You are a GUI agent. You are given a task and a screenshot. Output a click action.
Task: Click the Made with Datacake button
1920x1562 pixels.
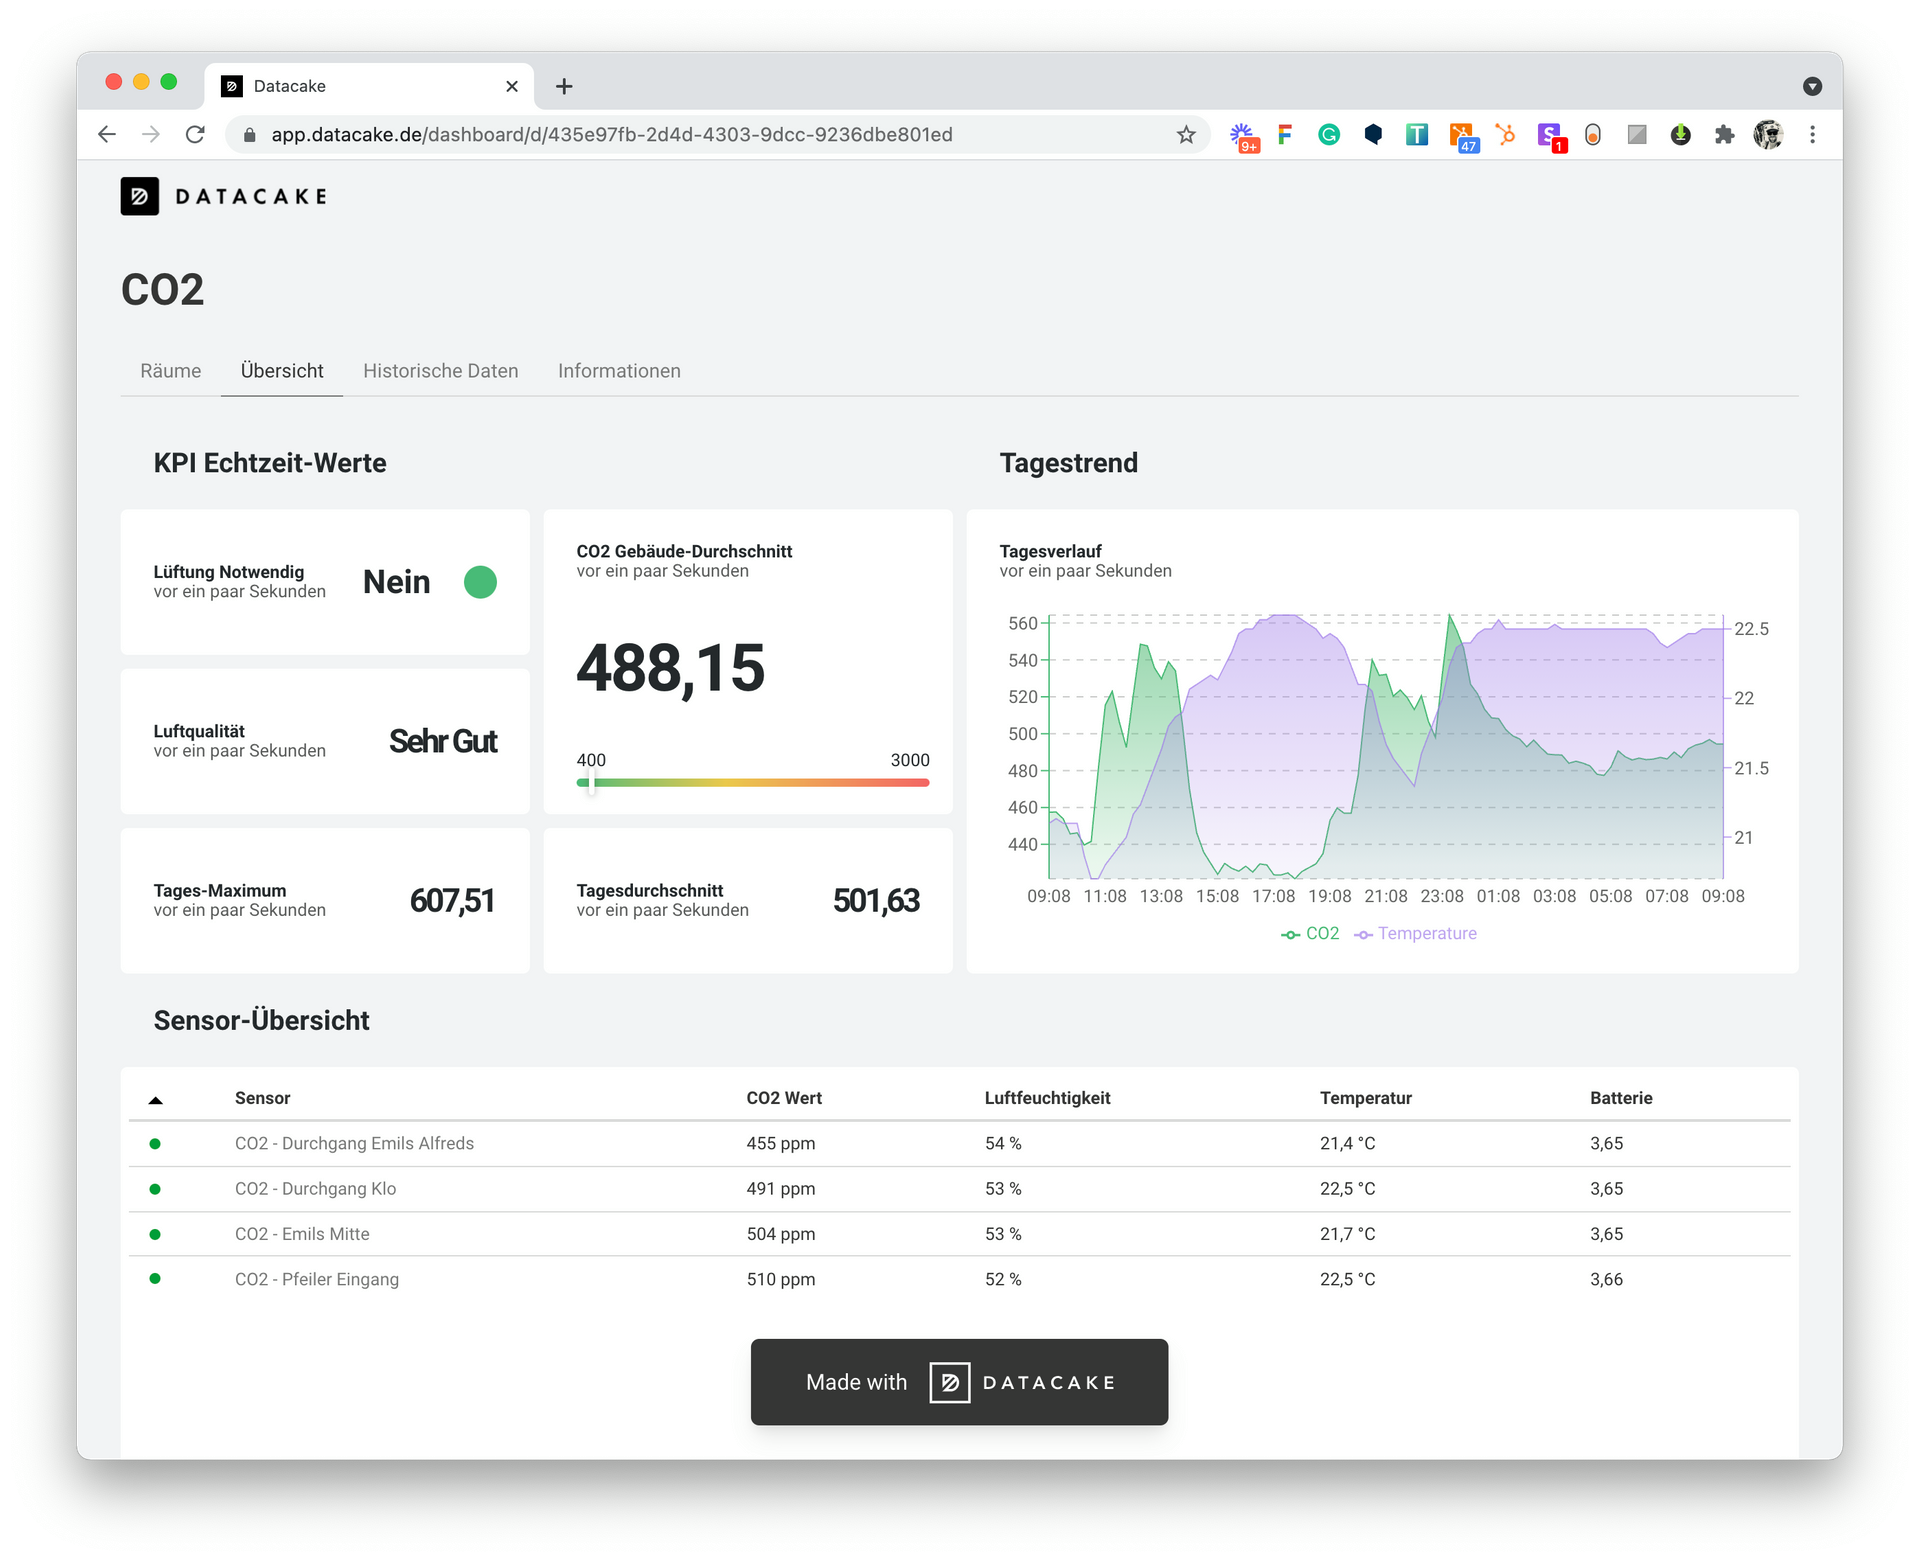pos(959,1382)
